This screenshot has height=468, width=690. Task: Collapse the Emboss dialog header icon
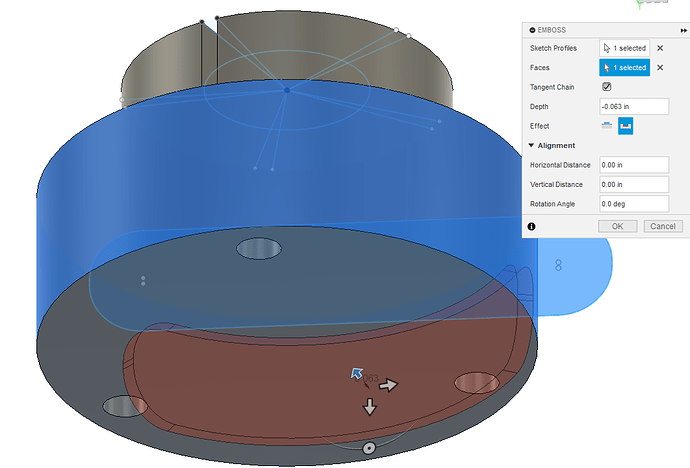(x=532, y=30)
